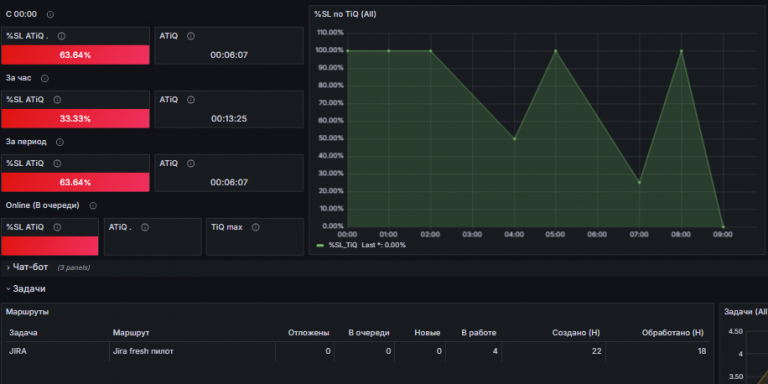
Task: Click info icon on 'ATiQ .' Online panel
Action: click(145, 227)
